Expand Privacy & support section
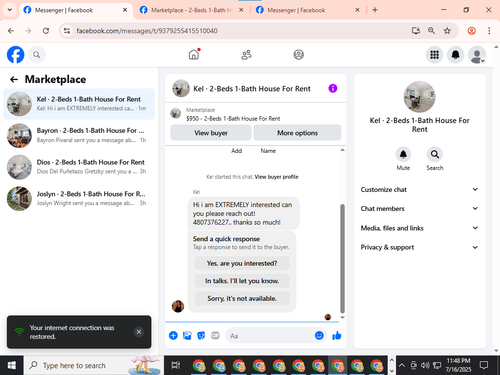 [x=419, y=247]
